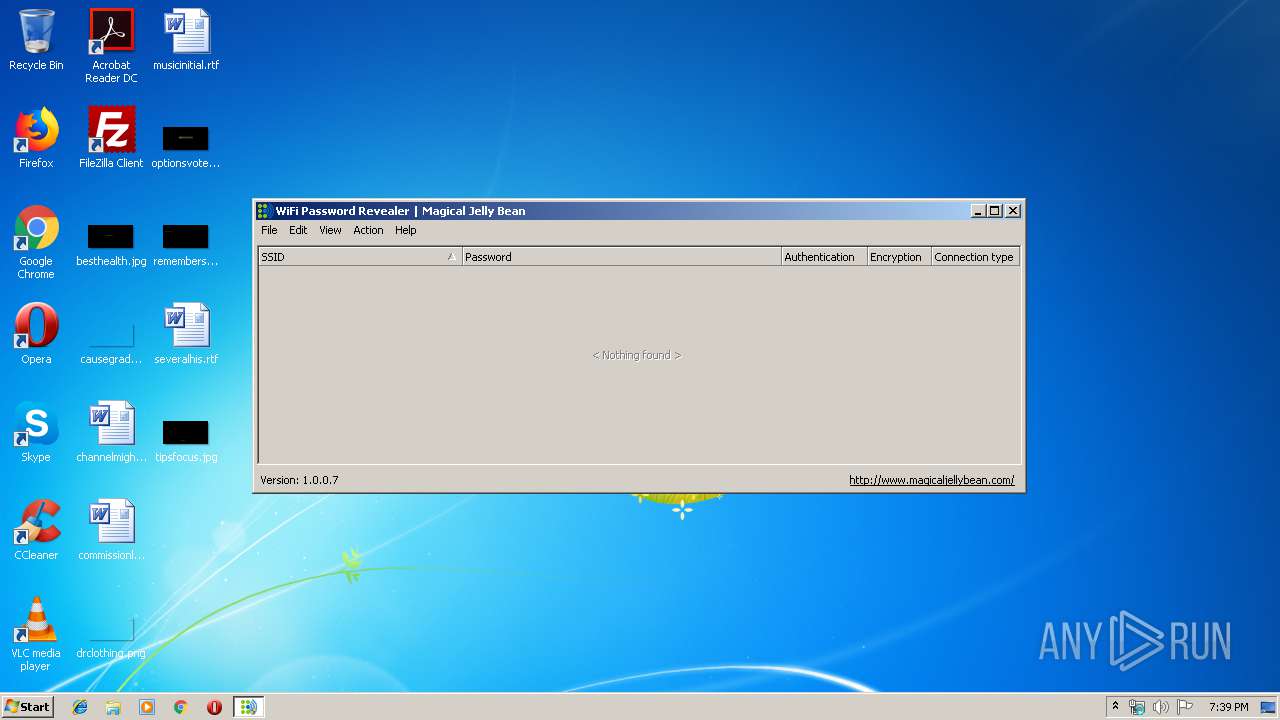Image resolution: width=1280 pixels, height=720 pixels.
Task: Click the WiFi Password Revealer title icon
Action: point(264,210)
